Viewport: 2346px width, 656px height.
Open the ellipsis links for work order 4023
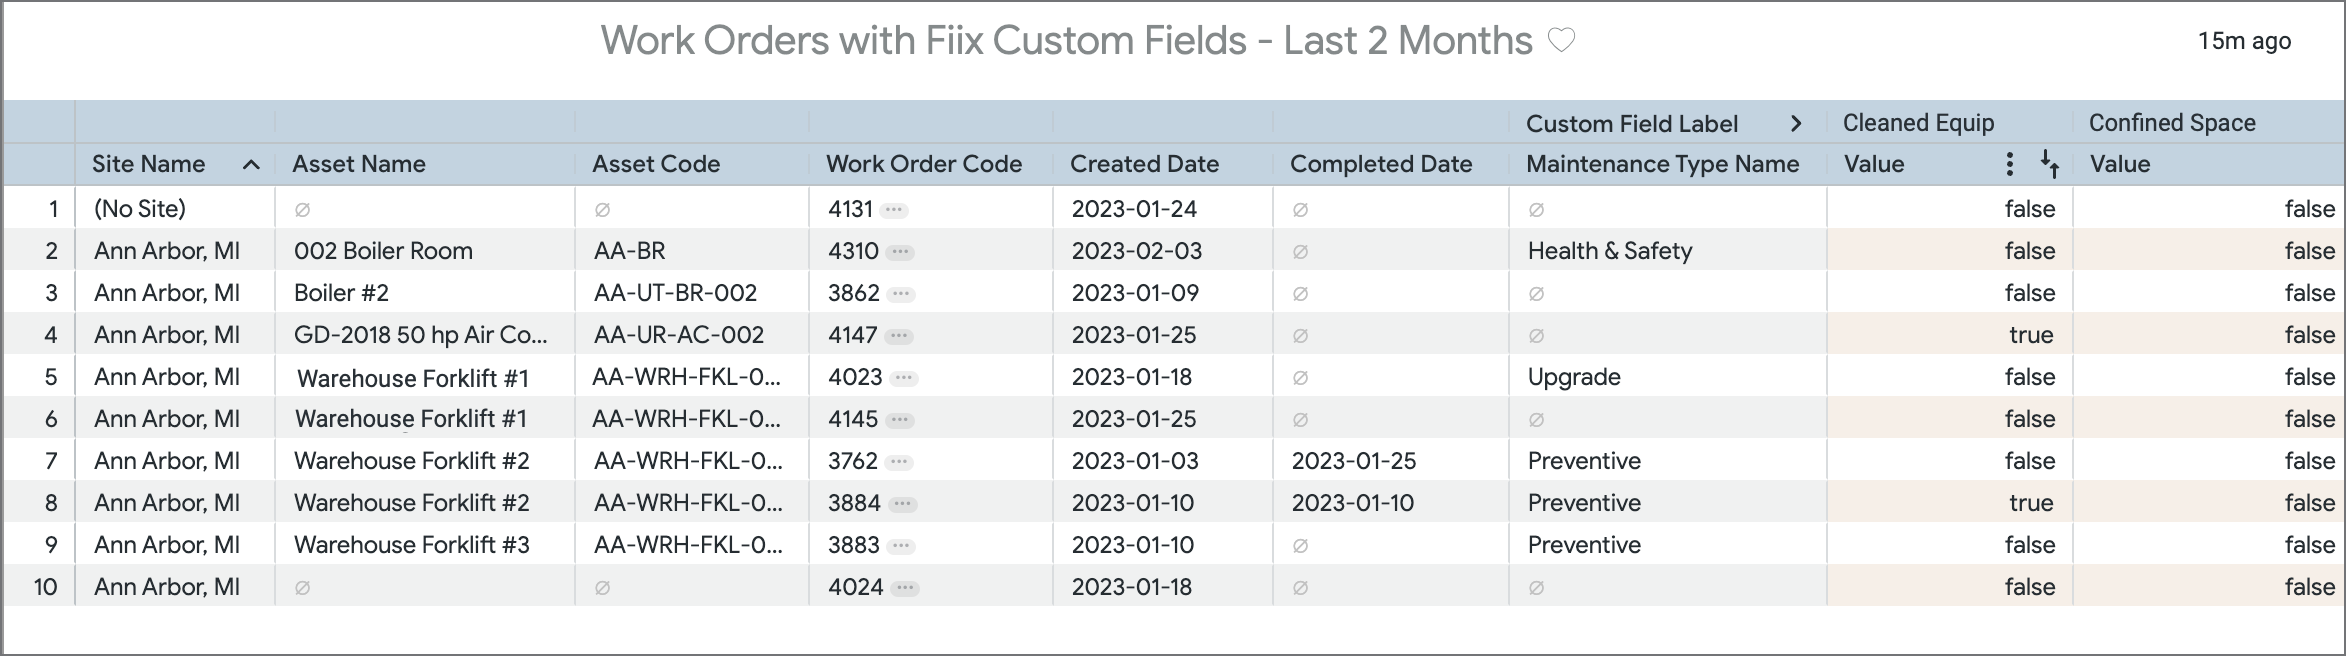[x=904, y=378]
